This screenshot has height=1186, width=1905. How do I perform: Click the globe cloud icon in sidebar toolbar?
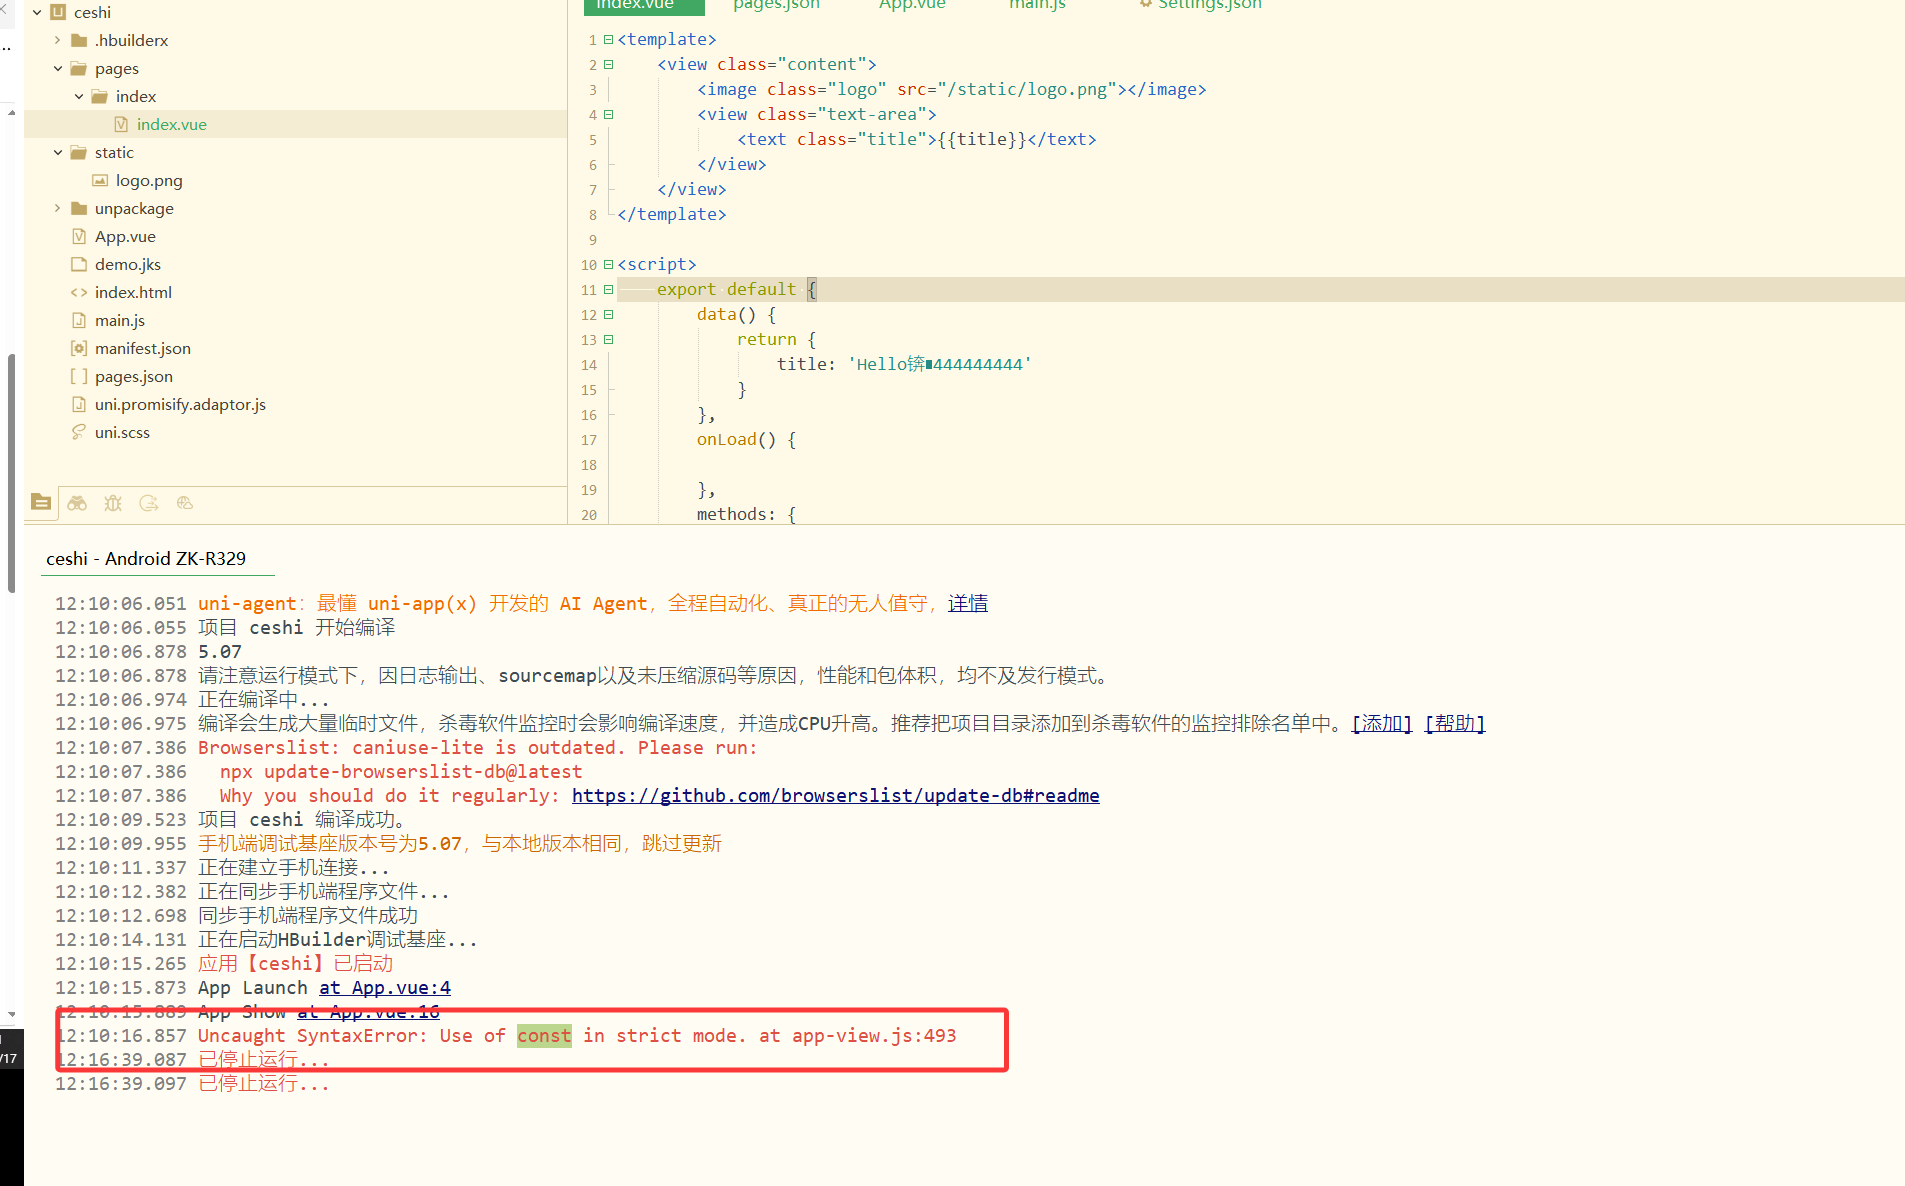(x=185, y=503)
